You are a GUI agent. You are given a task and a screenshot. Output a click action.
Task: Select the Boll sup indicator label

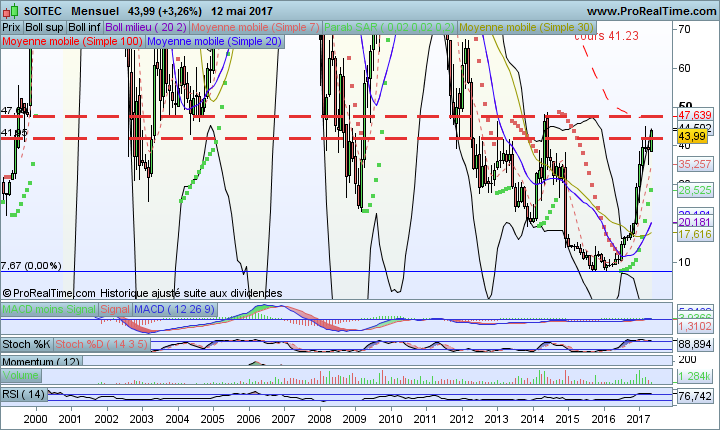coord(44,28)
